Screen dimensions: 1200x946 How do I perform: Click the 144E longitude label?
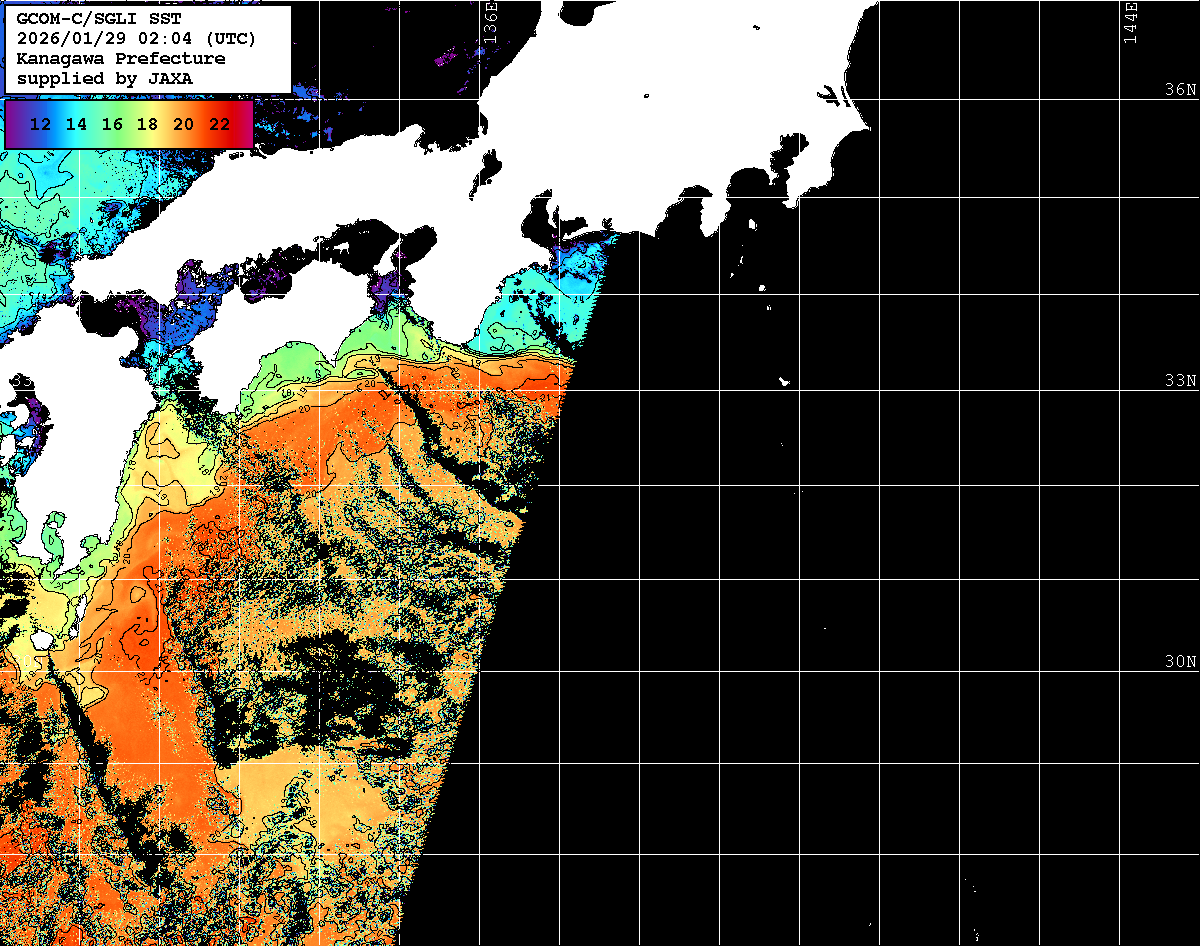[x=1130, y=21]
